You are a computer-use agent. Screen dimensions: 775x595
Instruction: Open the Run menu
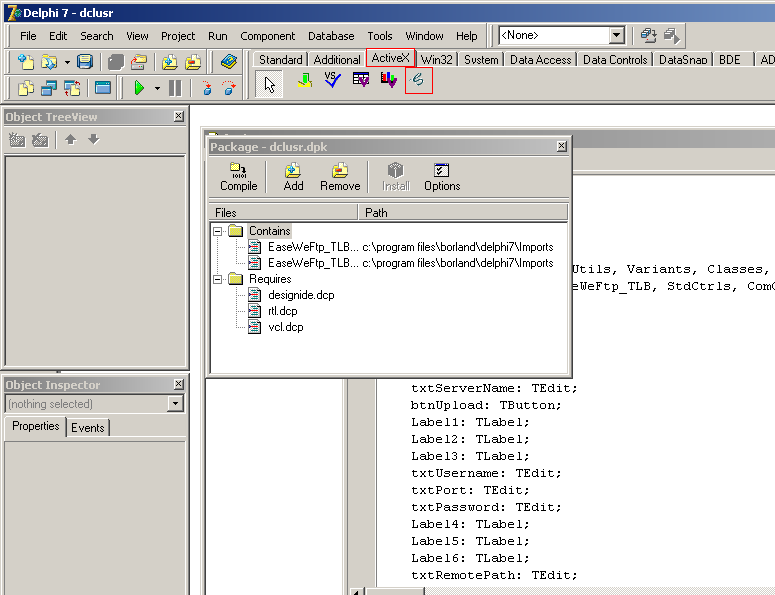point(217,36)
